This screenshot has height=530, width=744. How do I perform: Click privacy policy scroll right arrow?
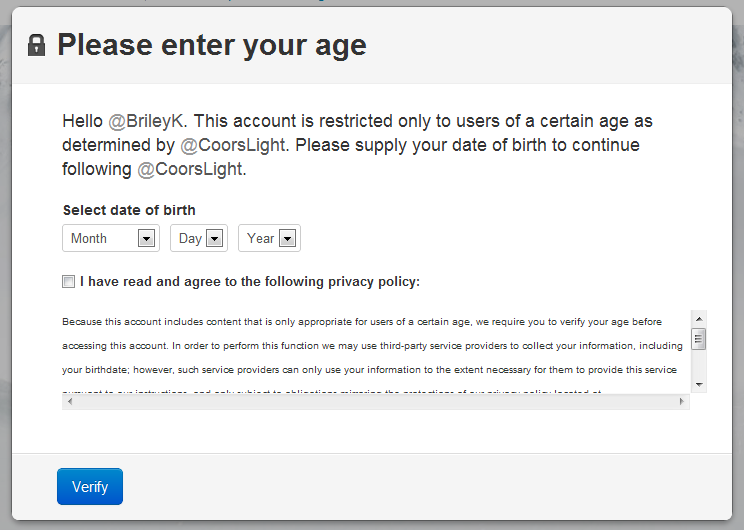coord(683,401)
